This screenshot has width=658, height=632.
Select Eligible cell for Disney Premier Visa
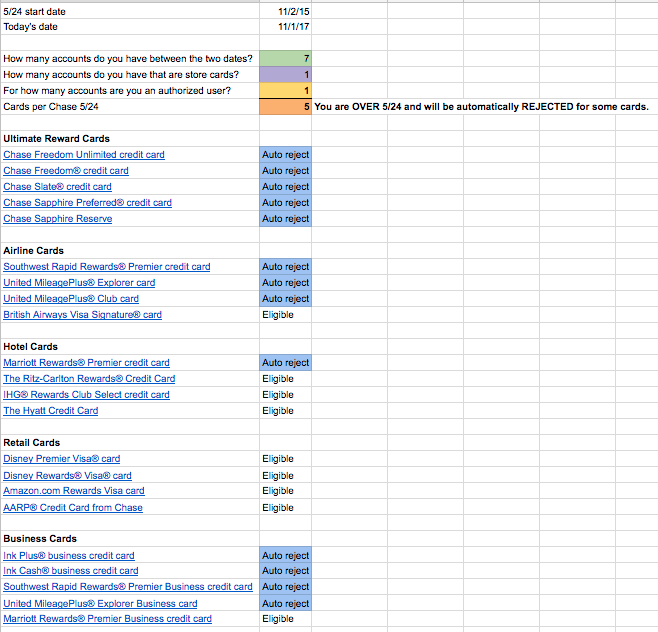pyautogui.click(x=285, y=459)
